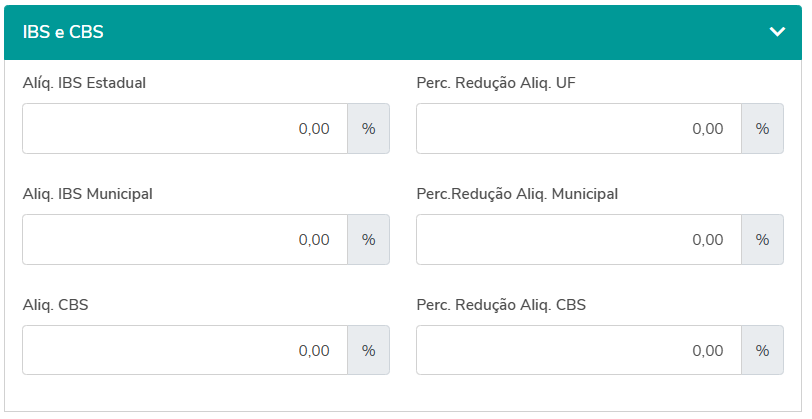The height and width of the screenshot is (419, 812).
Task: Click percent symbol beside Aliq. CBS field
Action: tap(368, 351)
